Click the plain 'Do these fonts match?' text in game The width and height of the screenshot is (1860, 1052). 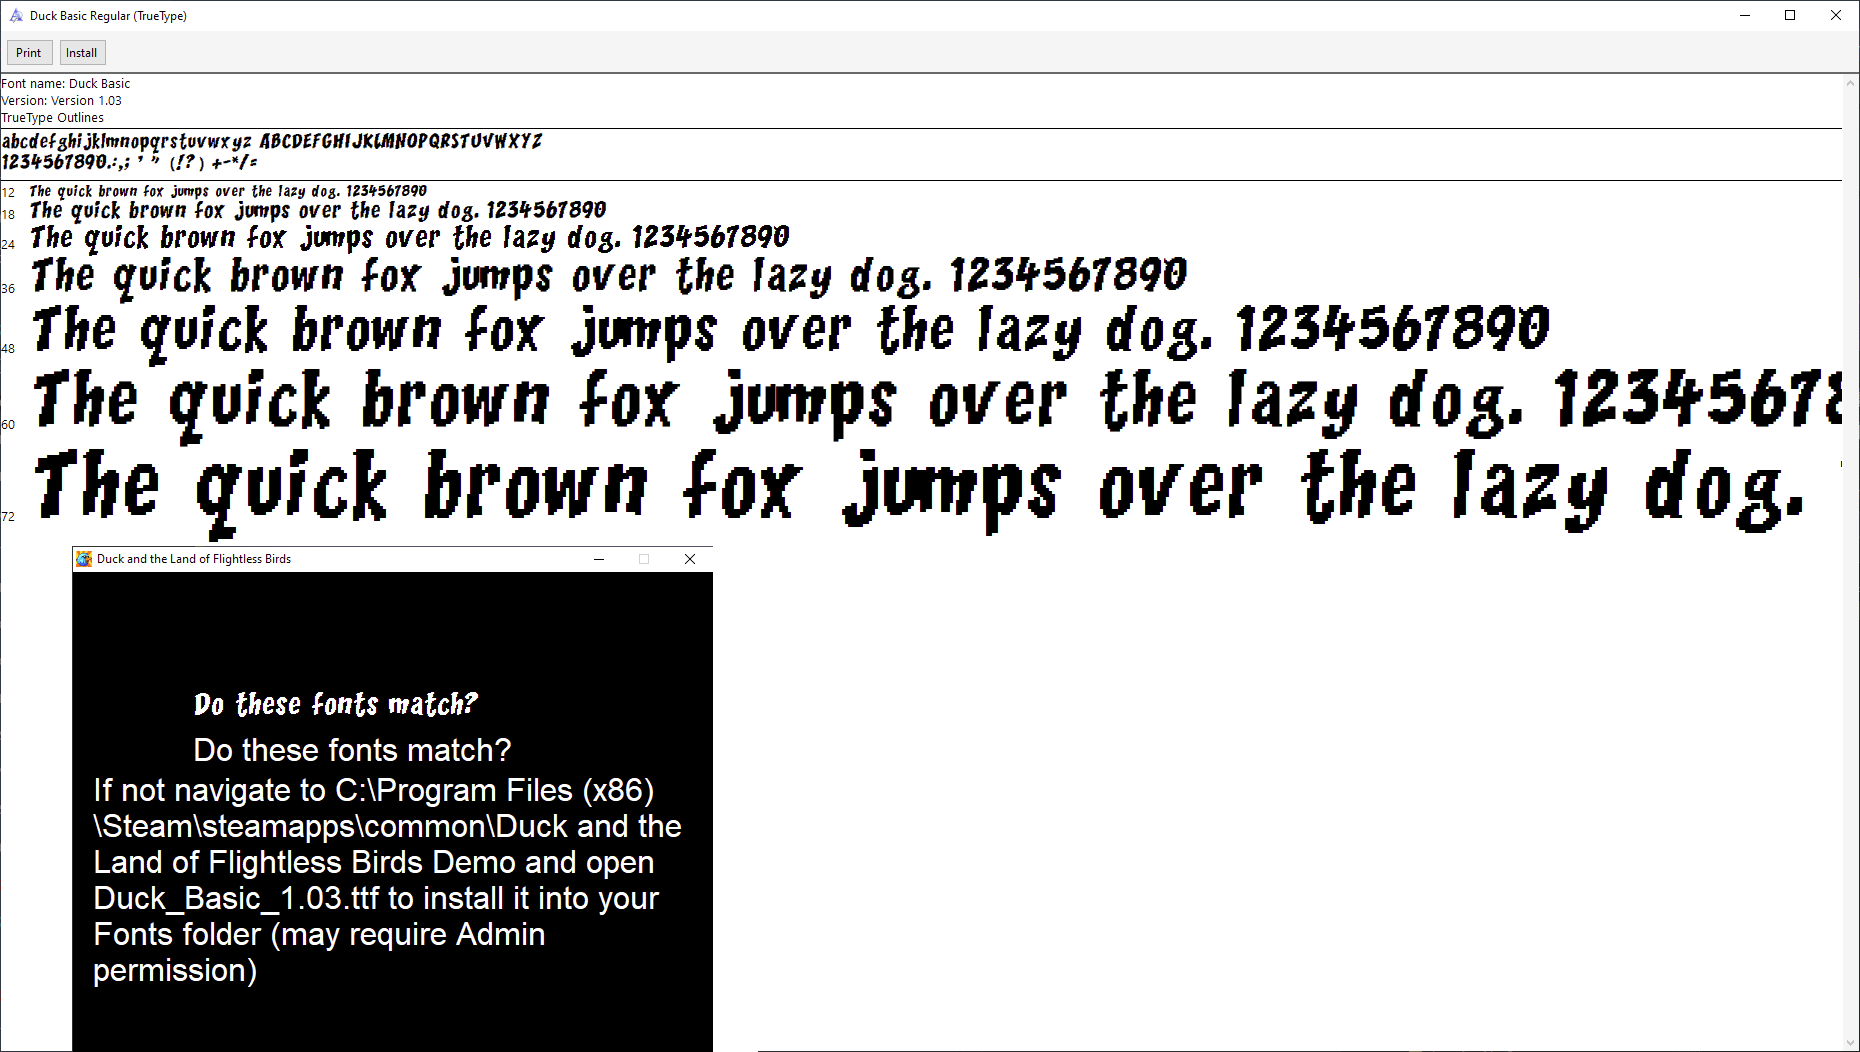[x=352, y=751]
